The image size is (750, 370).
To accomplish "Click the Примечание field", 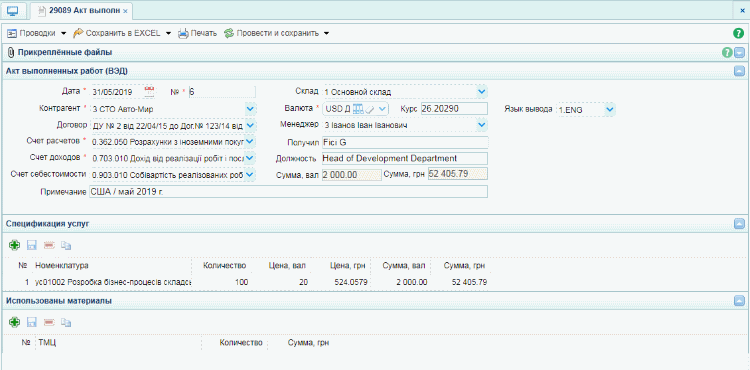I will coord(288,192).
